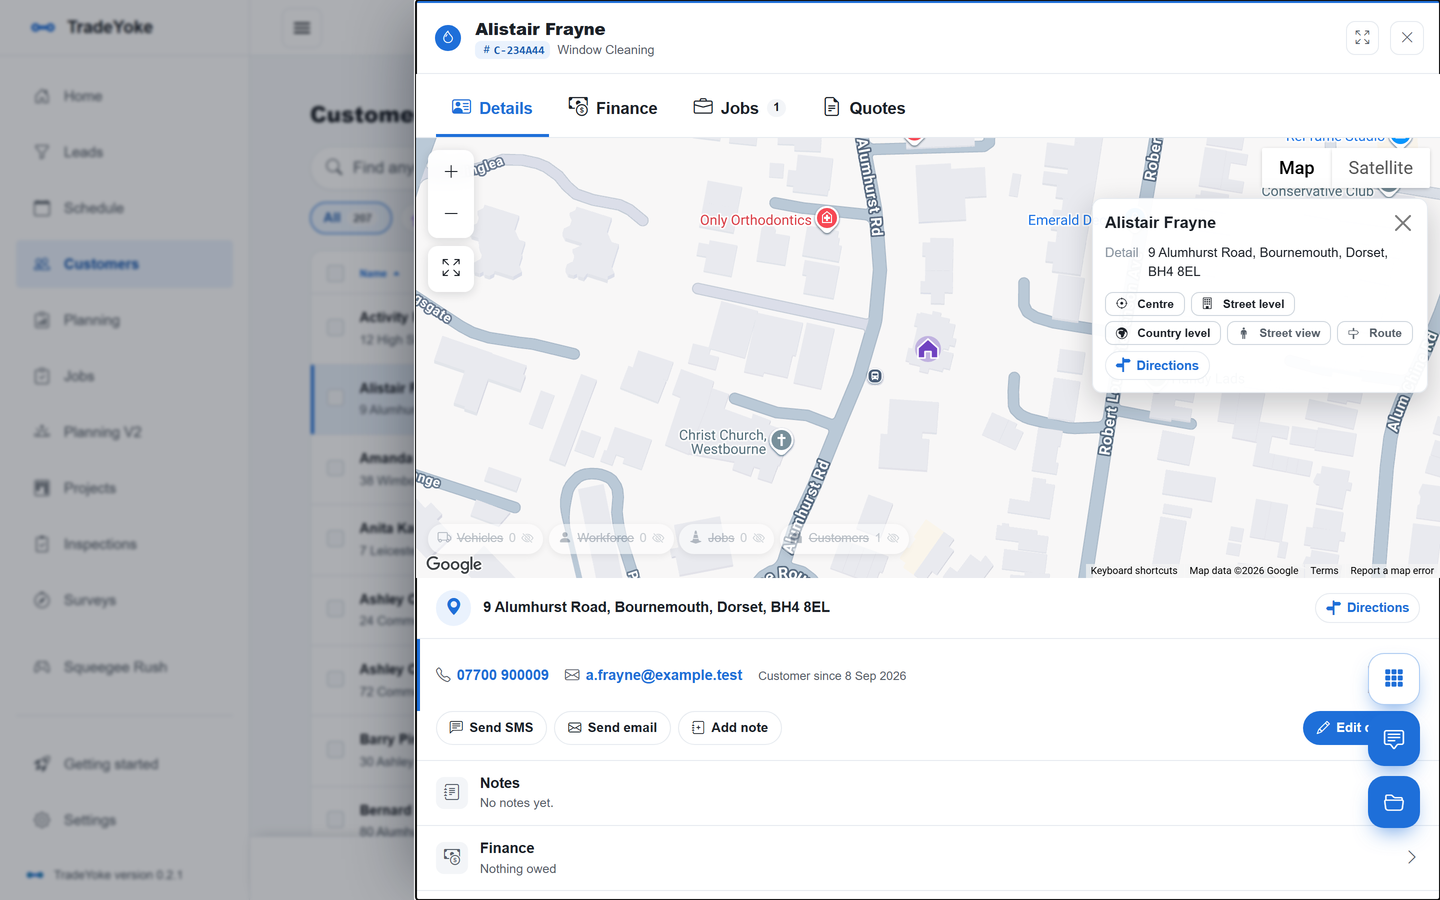Toggle the map fullscreen view
The height and width of the screenshot is (900, 1440).
point(451,268)
